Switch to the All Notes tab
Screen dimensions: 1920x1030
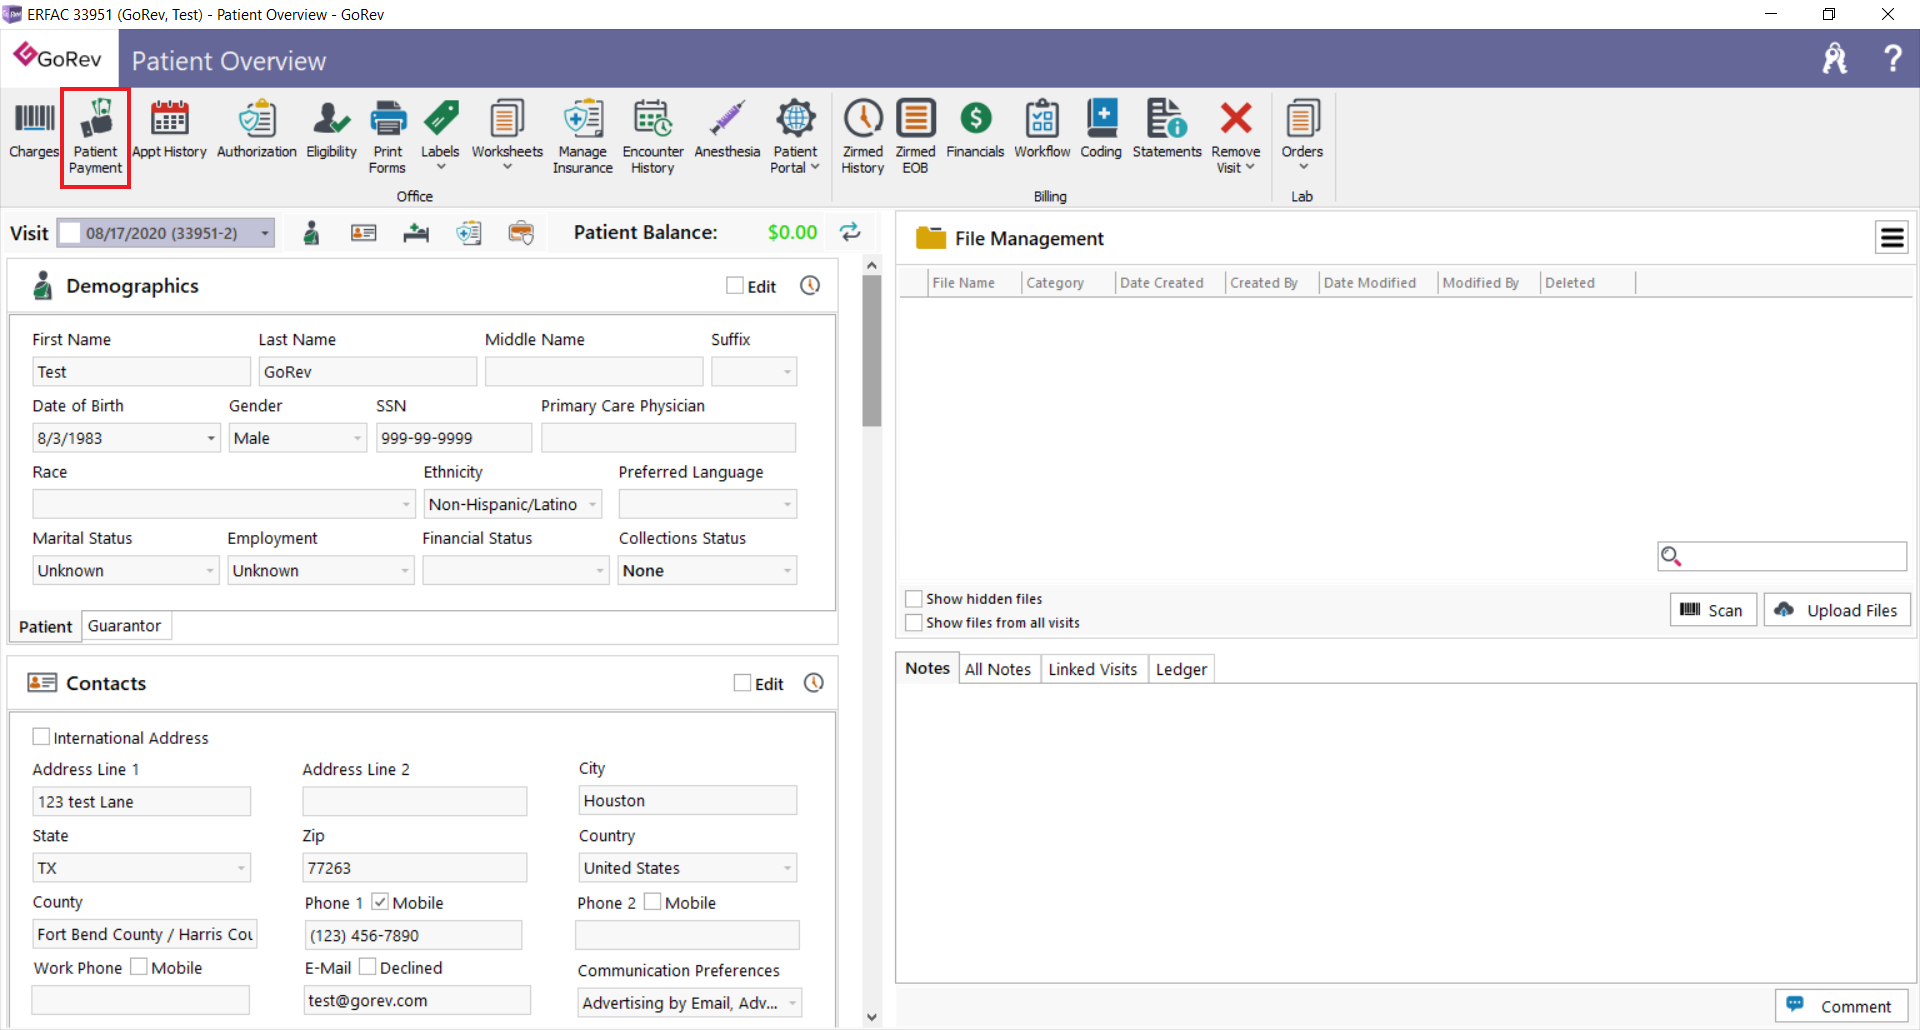(998, 669)
